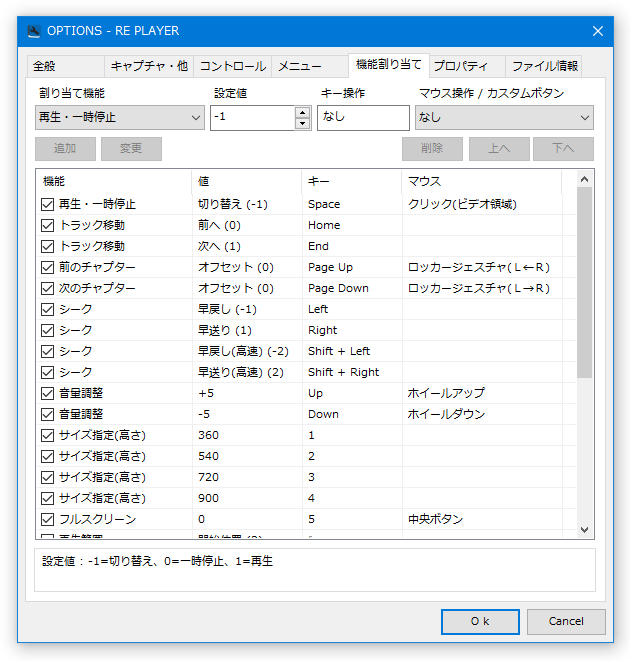Viewport: 630px width, 661px height.
Task: Click the RE PLAYER app icon in title bar
Action: coord(34,31)
